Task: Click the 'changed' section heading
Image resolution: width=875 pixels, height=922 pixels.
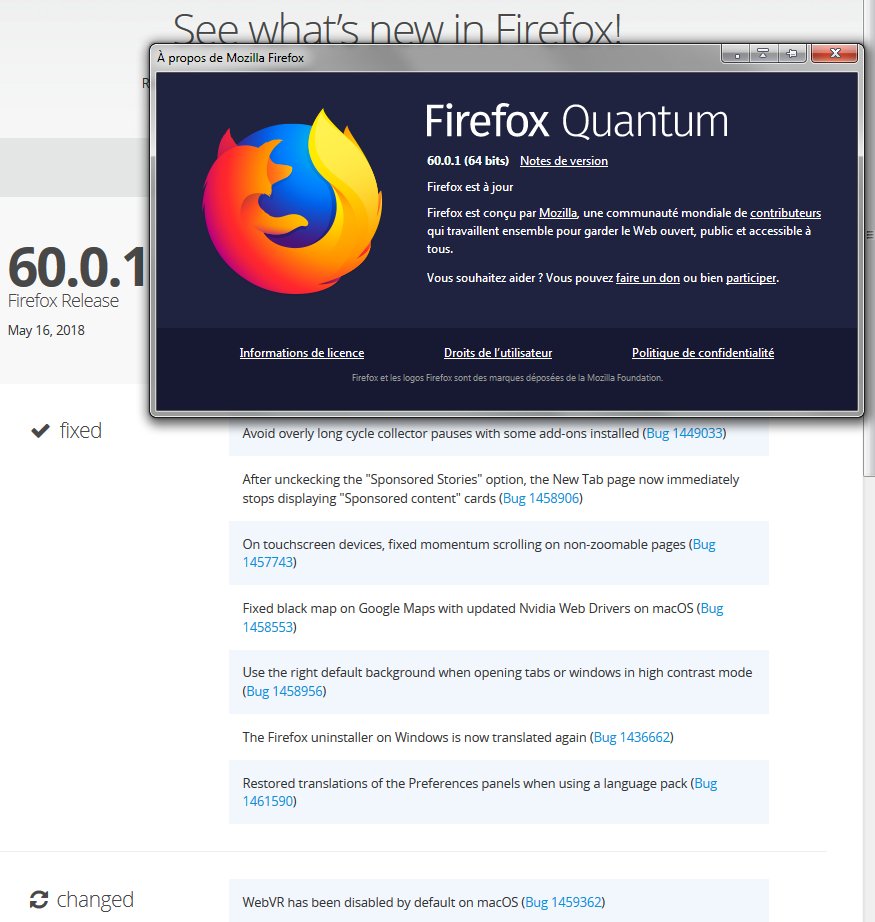Action: [x=95, y=900]
